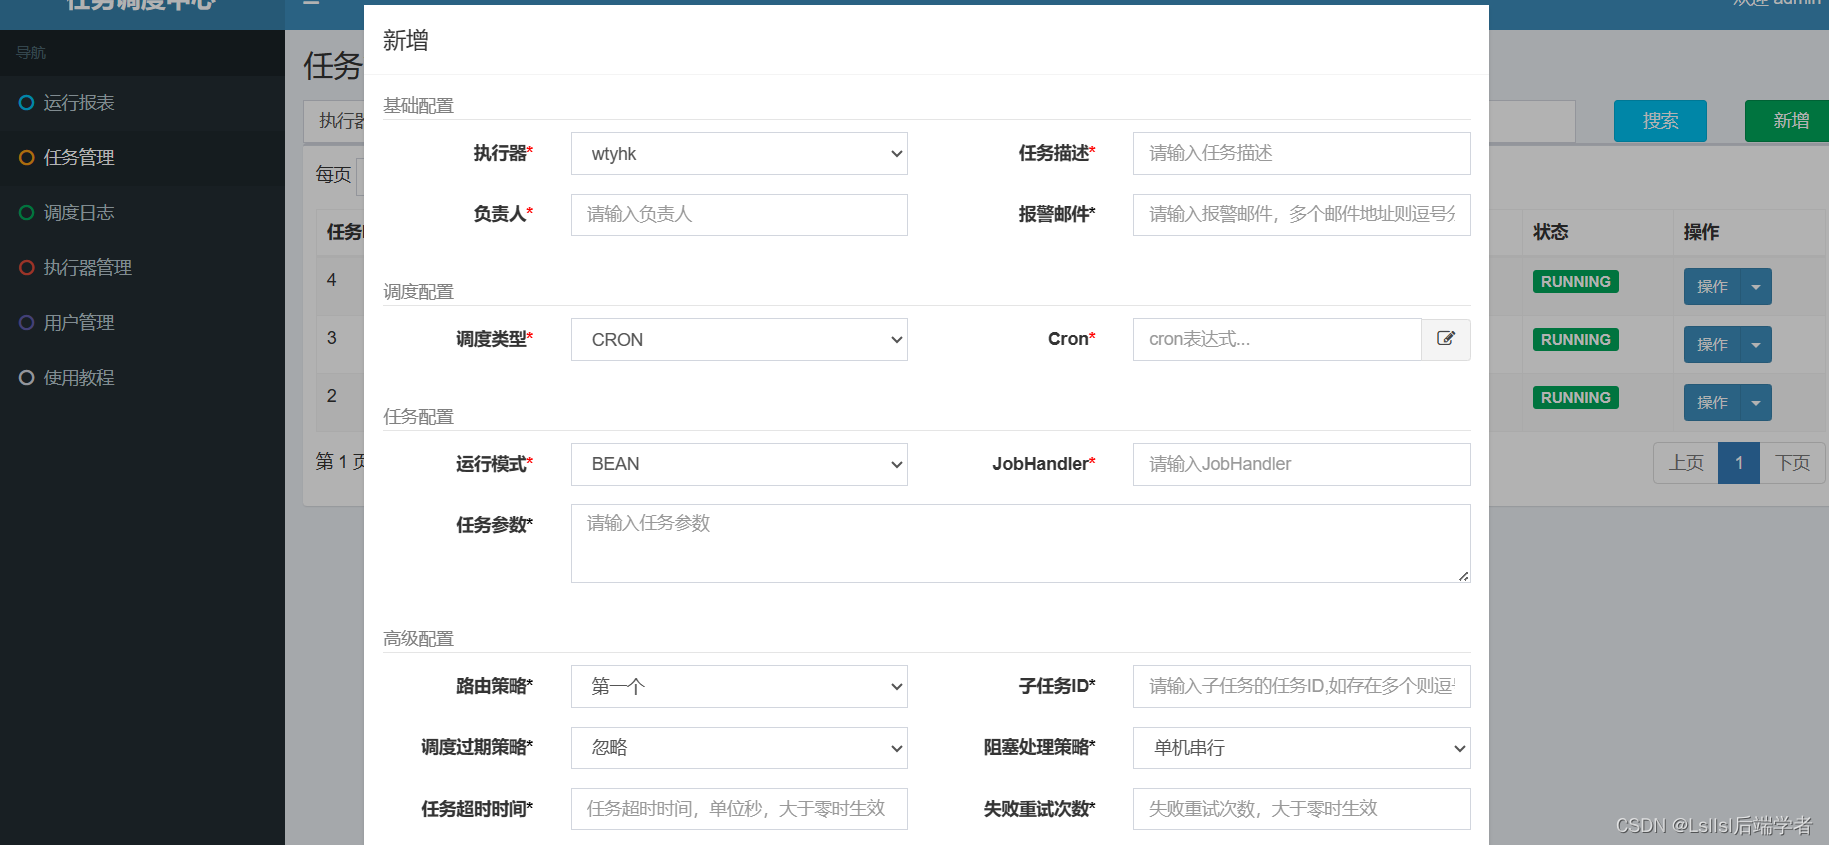Click the 调度日志 sidebar circle icon
1829x845 pixels.
[x=27, y=213]
